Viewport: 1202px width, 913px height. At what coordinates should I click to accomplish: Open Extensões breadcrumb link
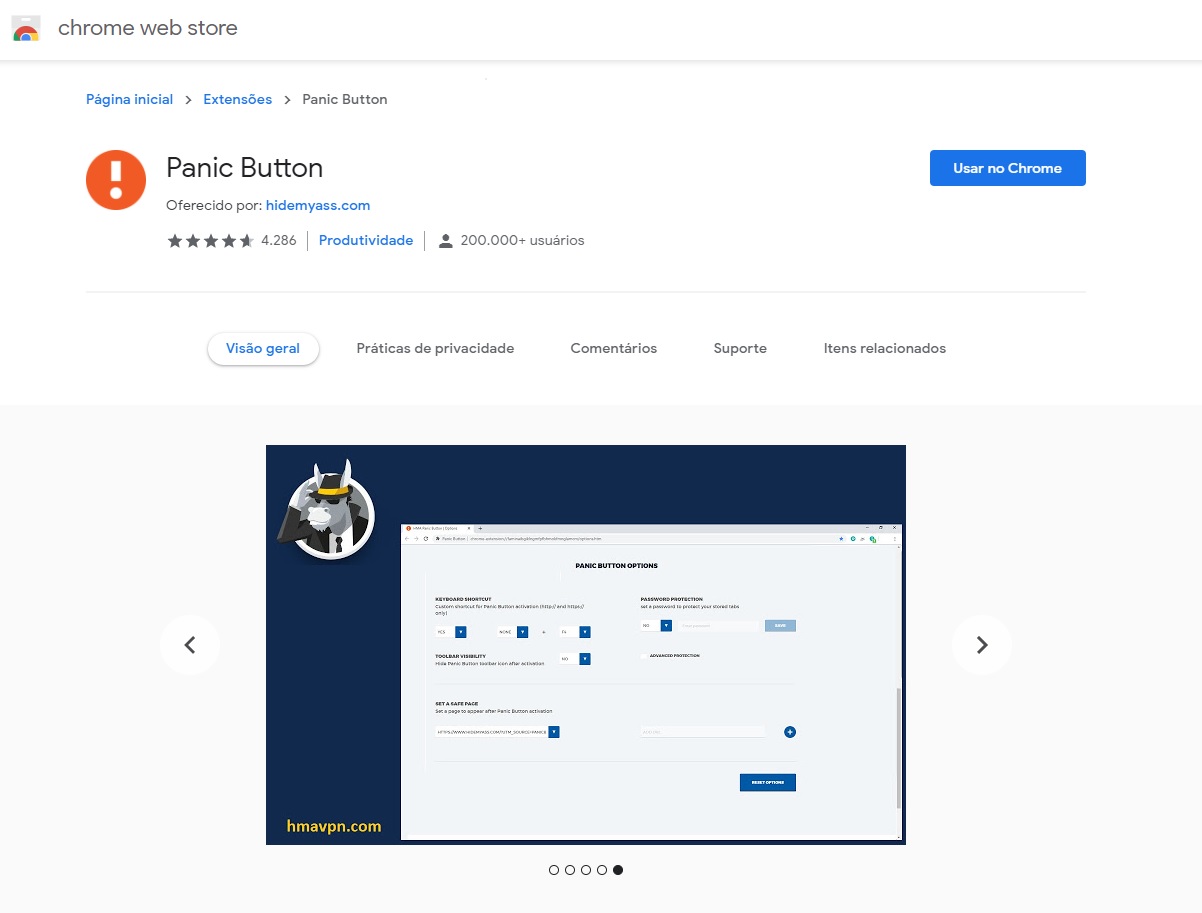tap(238, 99)
